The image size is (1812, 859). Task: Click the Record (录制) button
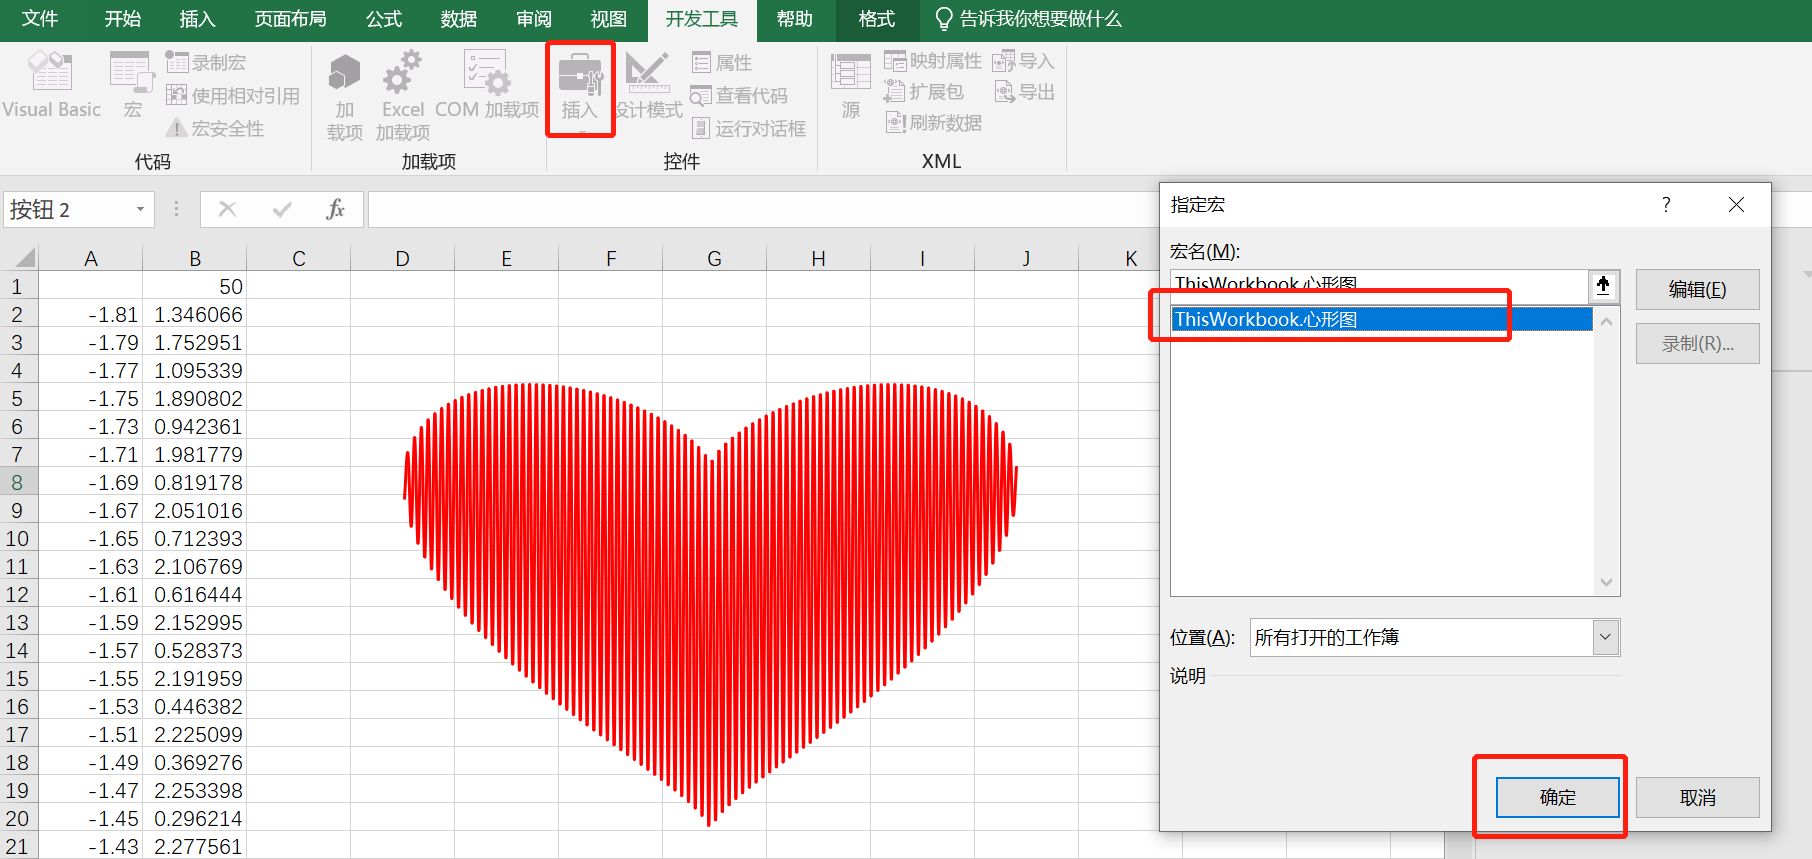(1697, 343)
